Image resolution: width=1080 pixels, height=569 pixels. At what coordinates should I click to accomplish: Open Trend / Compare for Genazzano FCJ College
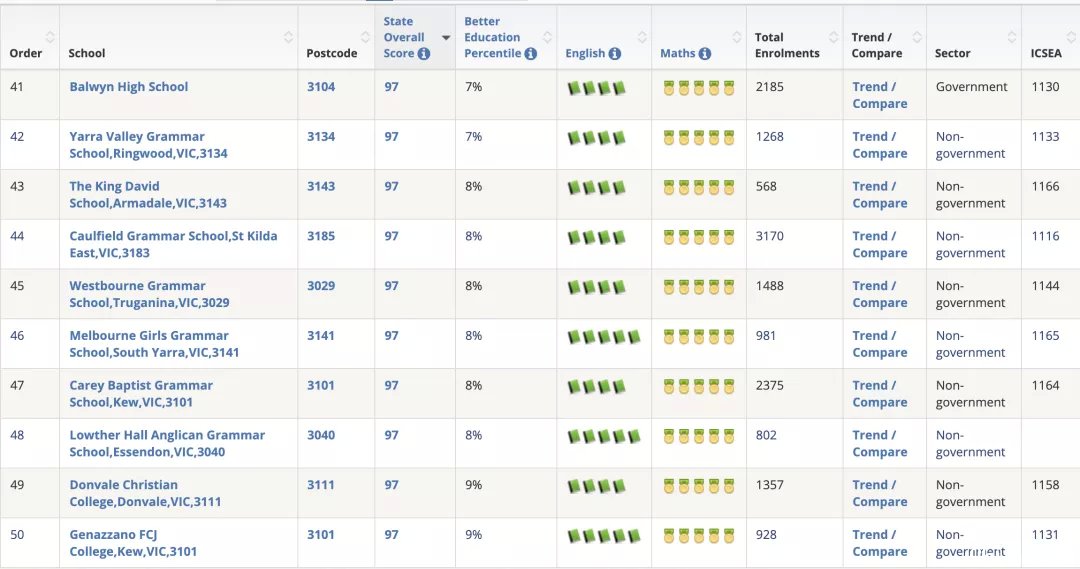click(880, 543)
